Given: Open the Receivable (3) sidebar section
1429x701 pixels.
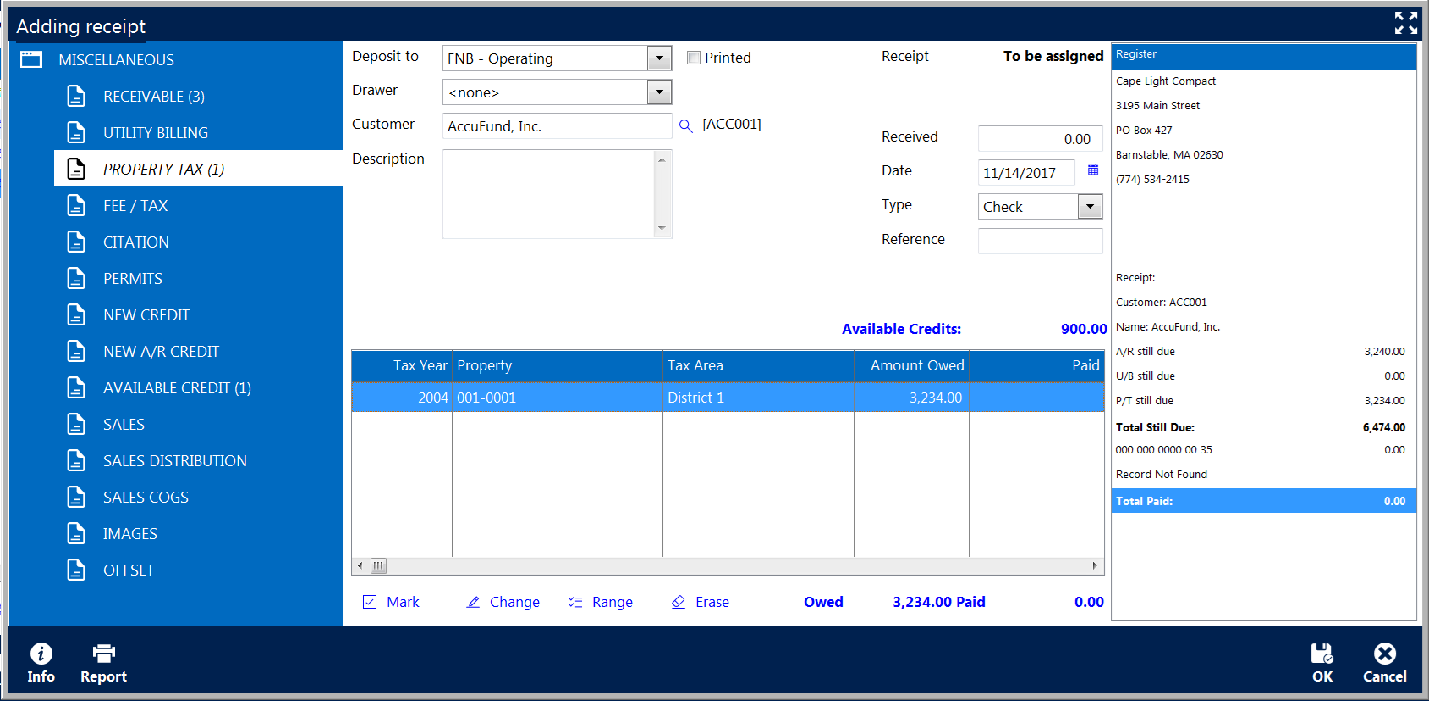Looking at the screenshot, I should pyautogui.click(x=153, y=97).
